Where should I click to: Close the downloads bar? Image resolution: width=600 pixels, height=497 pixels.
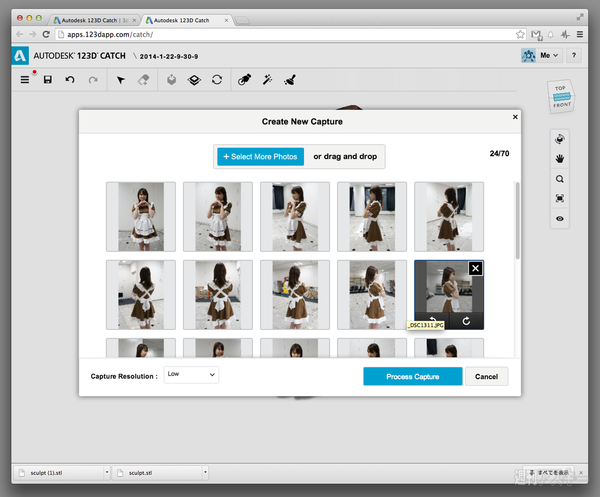(x=581, y=473)
